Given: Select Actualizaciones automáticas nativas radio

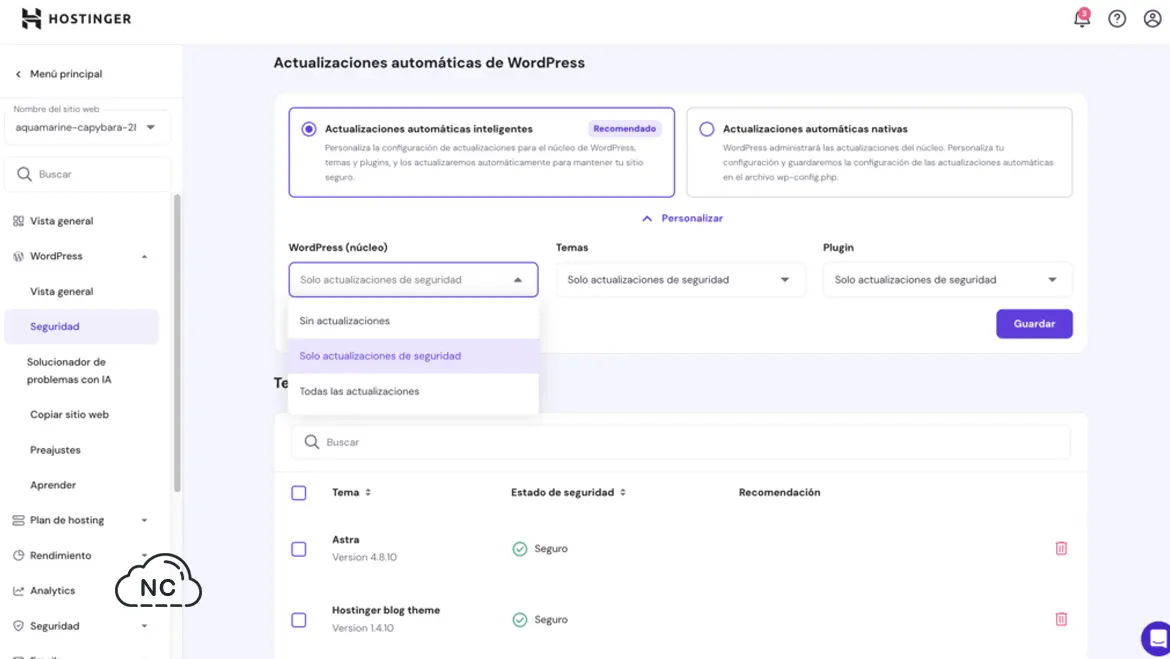Looking at the screenshot, I should pos(707,129).
